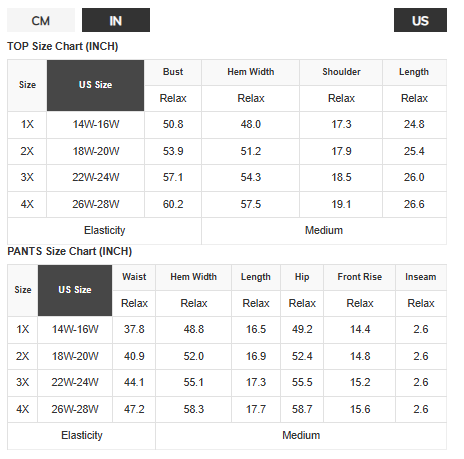Click the 58.7 hip value
Image resolution: width=464 pixels, height=459 pixels.
[302, 409]
